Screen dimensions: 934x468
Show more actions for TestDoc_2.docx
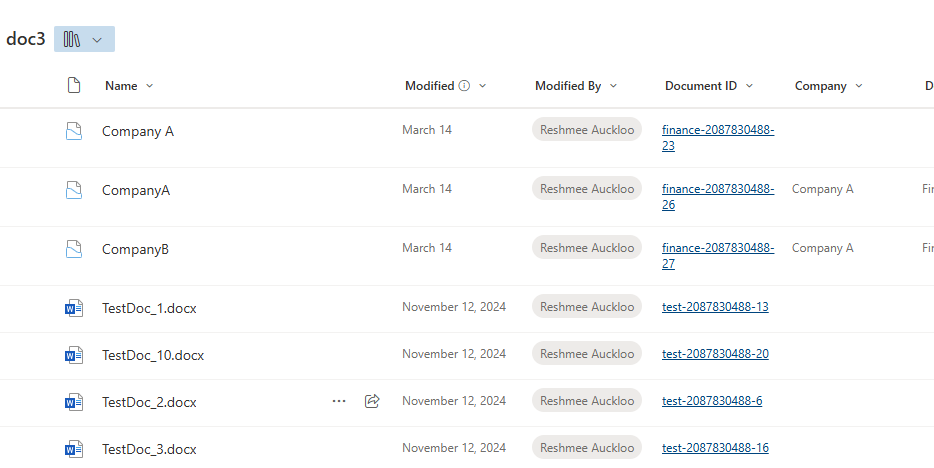pyautogui.click(x=339, y=401)
